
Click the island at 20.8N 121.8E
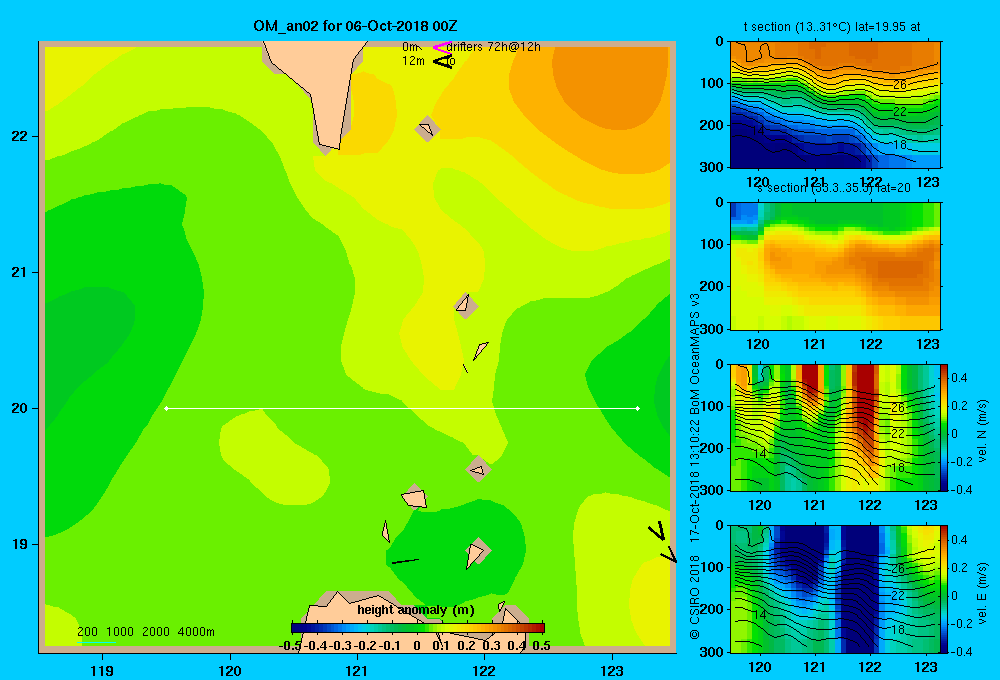[465, 305]
